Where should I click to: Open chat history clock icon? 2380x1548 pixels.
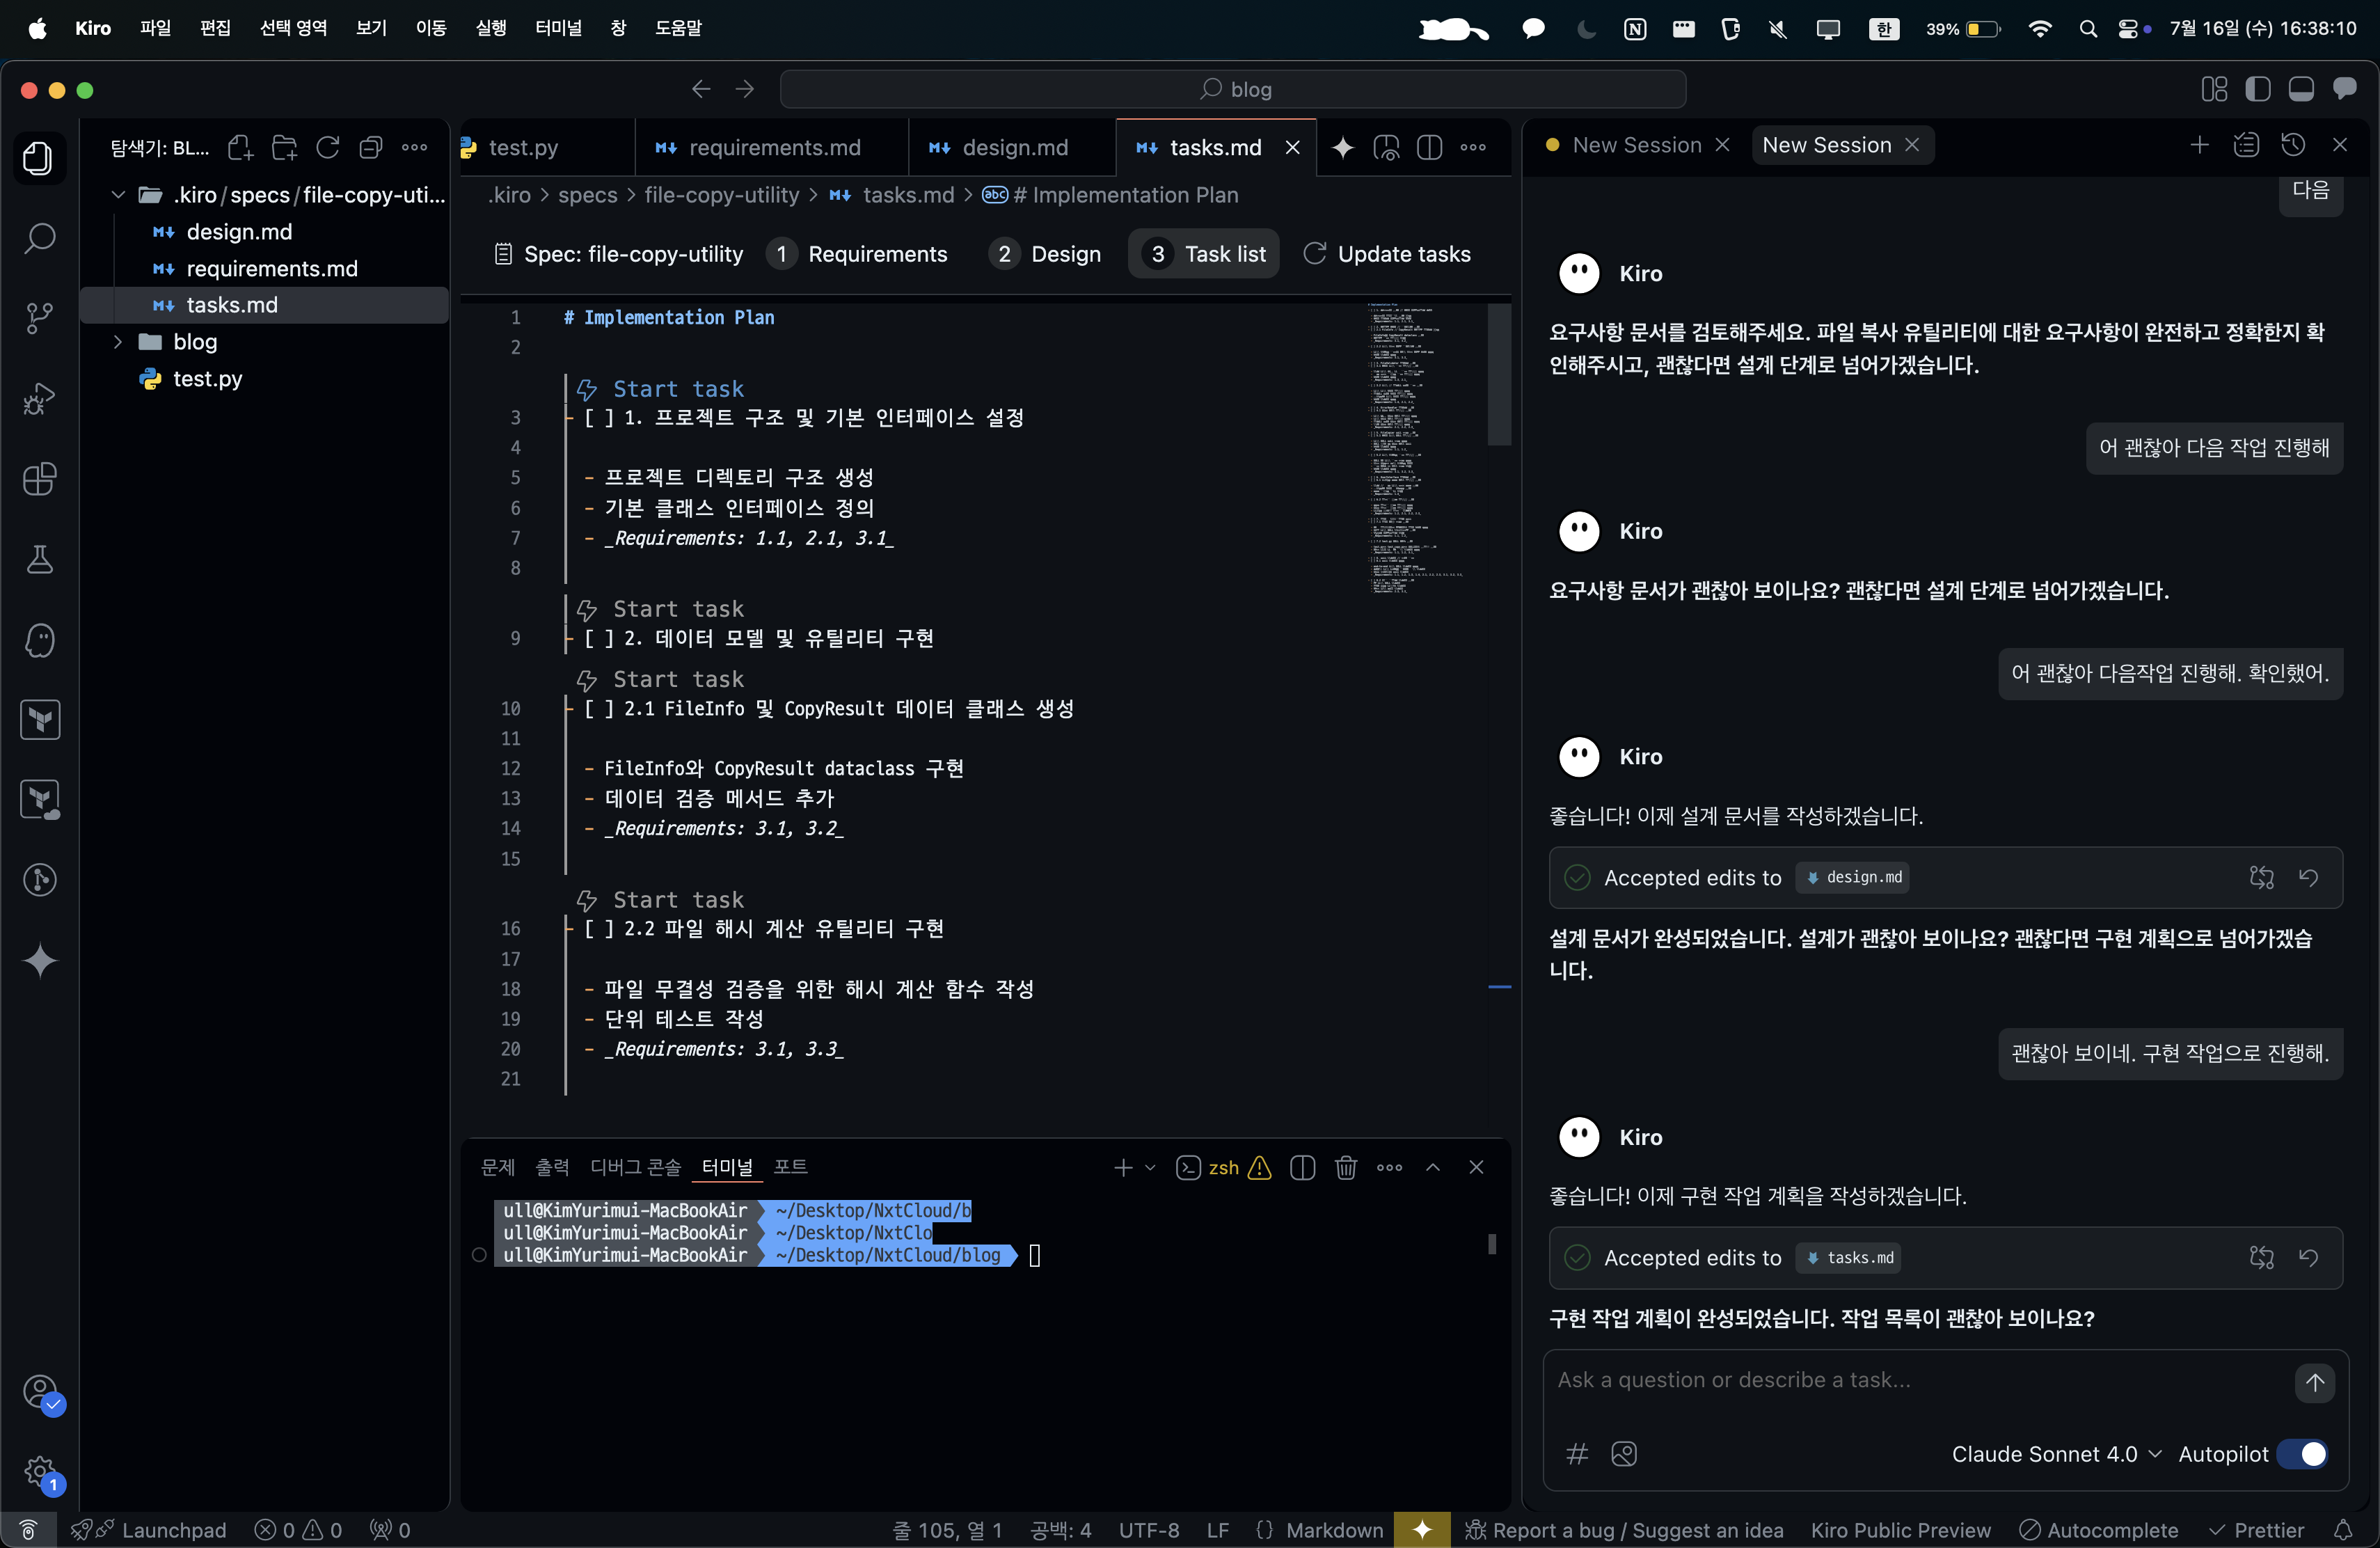[x=2293, y=145]
